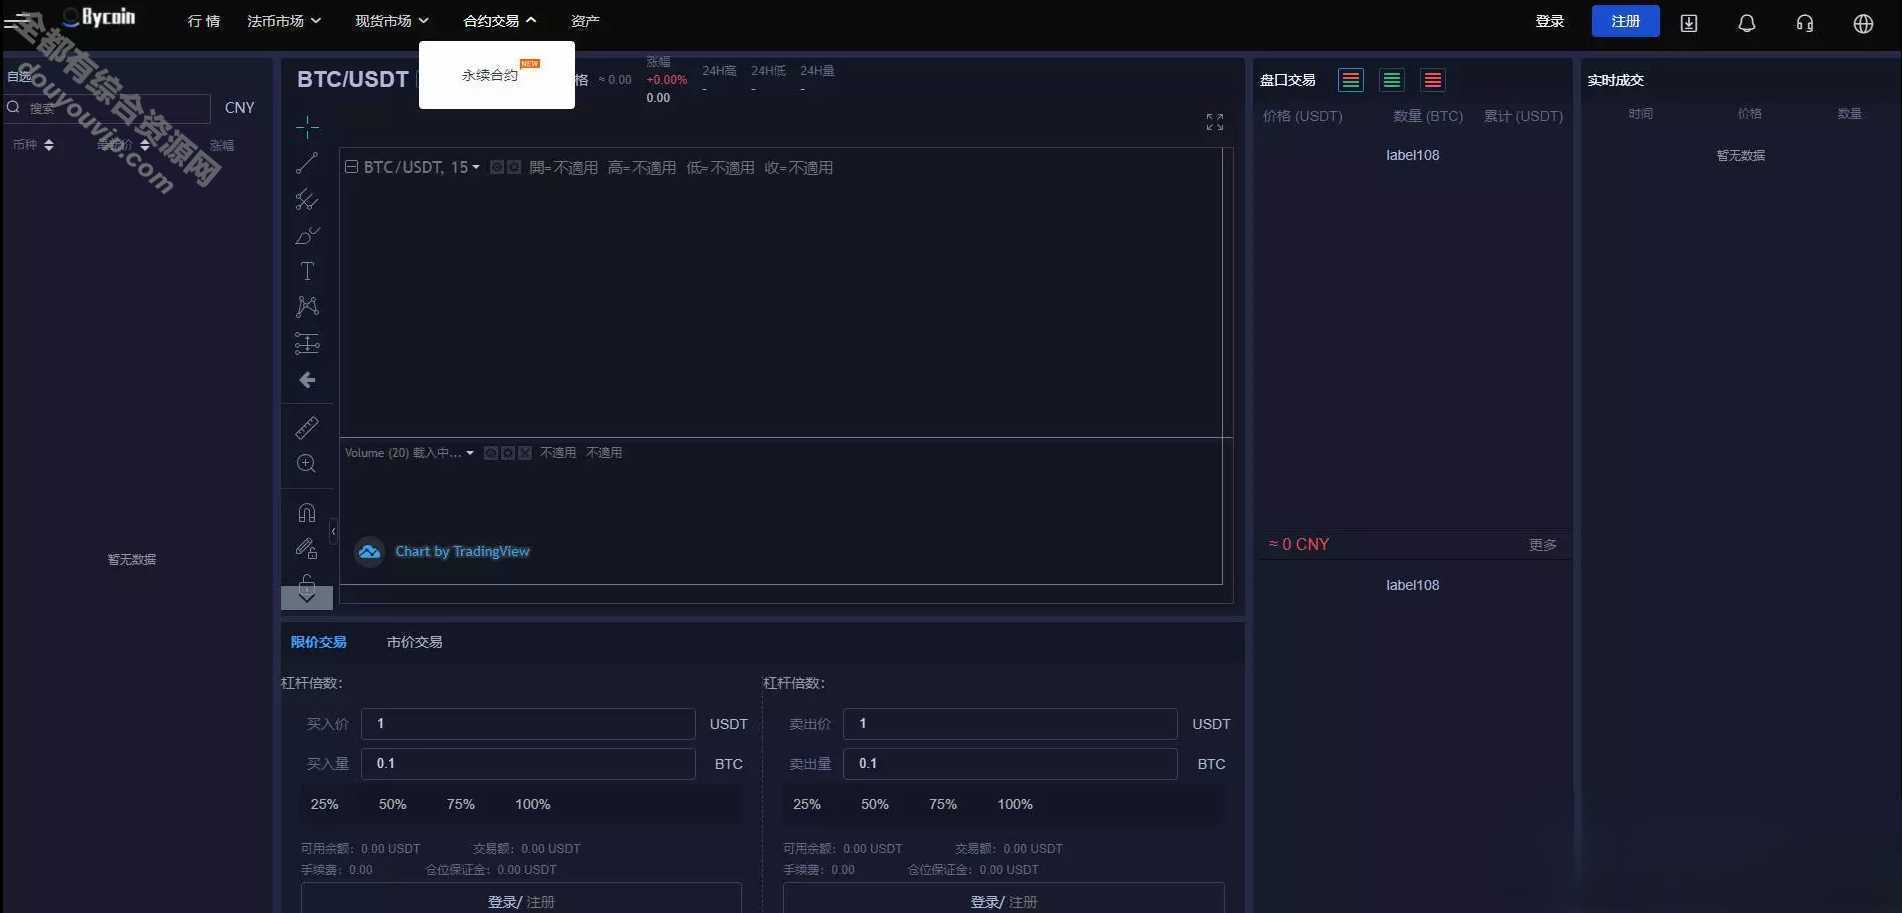Click the 买入量 amount input

point(528,764)
